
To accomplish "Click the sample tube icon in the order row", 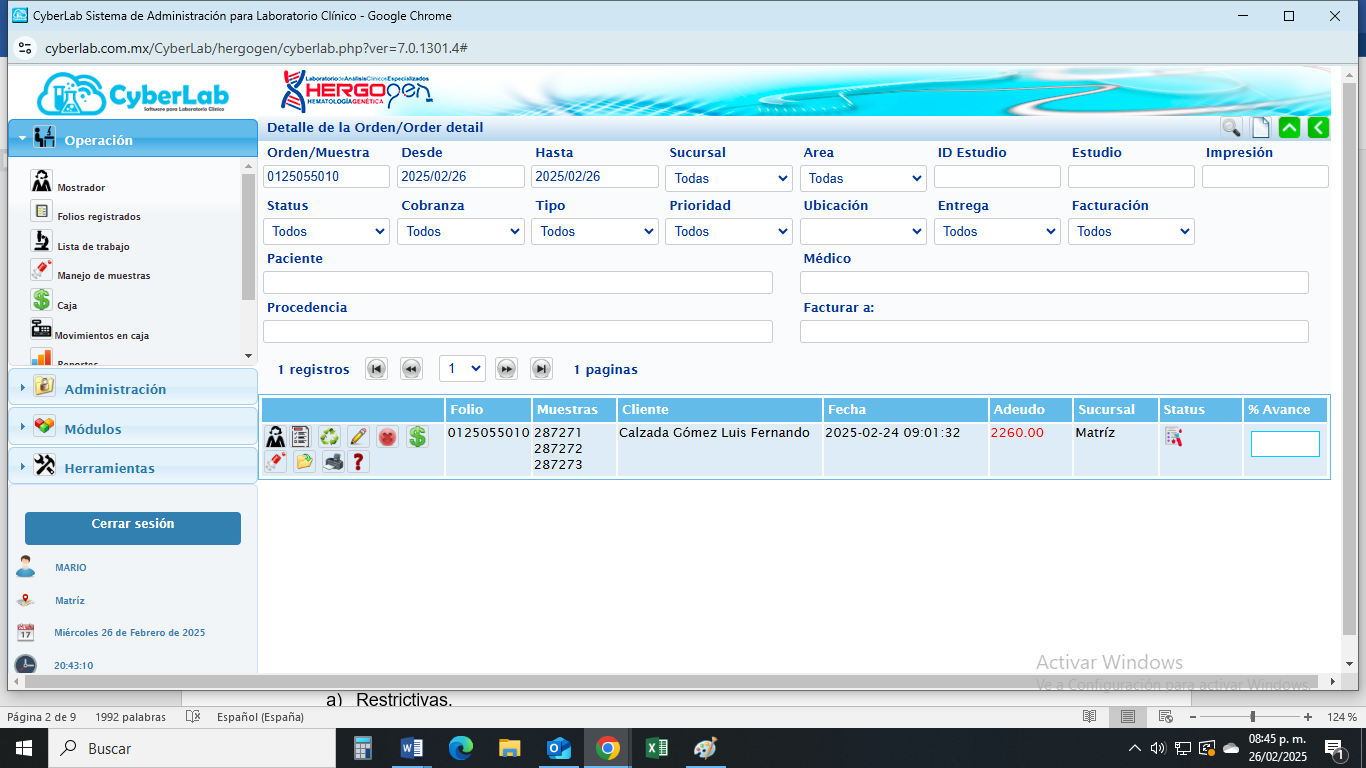I will tap(275, 462).
